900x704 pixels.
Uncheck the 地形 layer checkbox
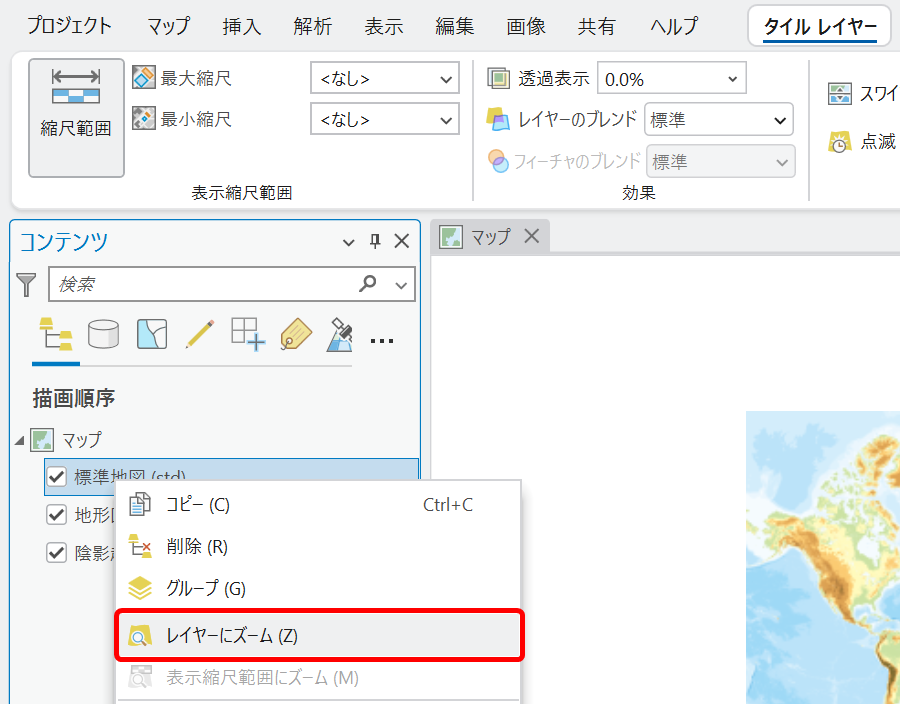(x=57, y=515)
